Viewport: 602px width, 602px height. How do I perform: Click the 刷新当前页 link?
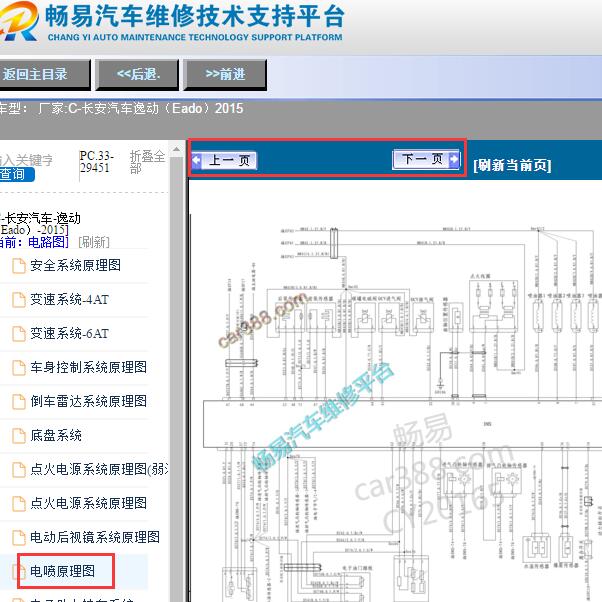pyautogui.click(x=512, y=165)
